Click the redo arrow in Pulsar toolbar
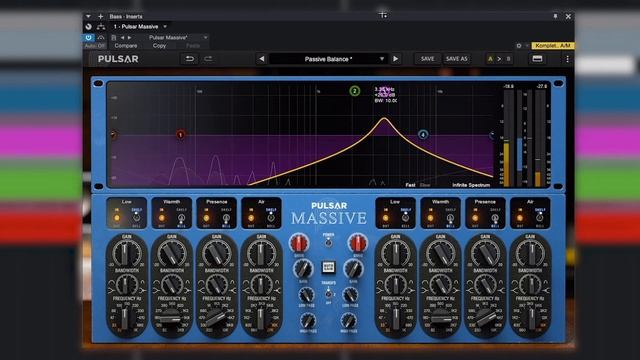 coord(208,59)
